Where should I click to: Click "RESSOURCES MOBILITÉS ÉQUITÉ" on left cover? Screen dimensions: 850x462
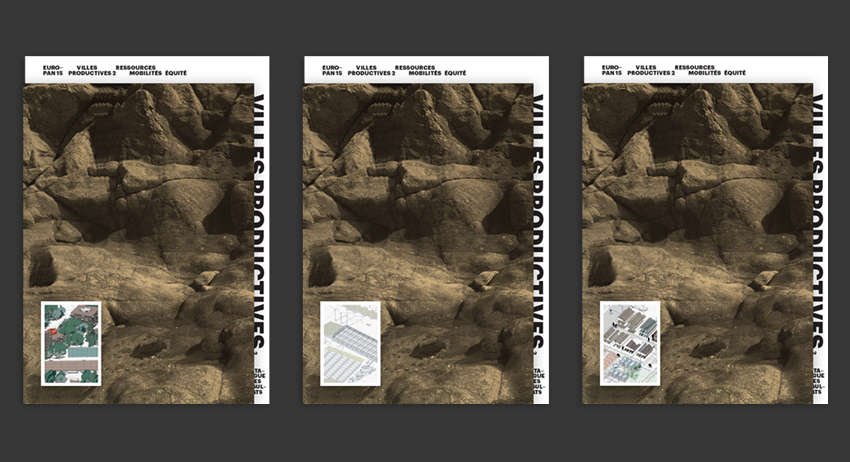pyautogui.click(x=151, y=70)
